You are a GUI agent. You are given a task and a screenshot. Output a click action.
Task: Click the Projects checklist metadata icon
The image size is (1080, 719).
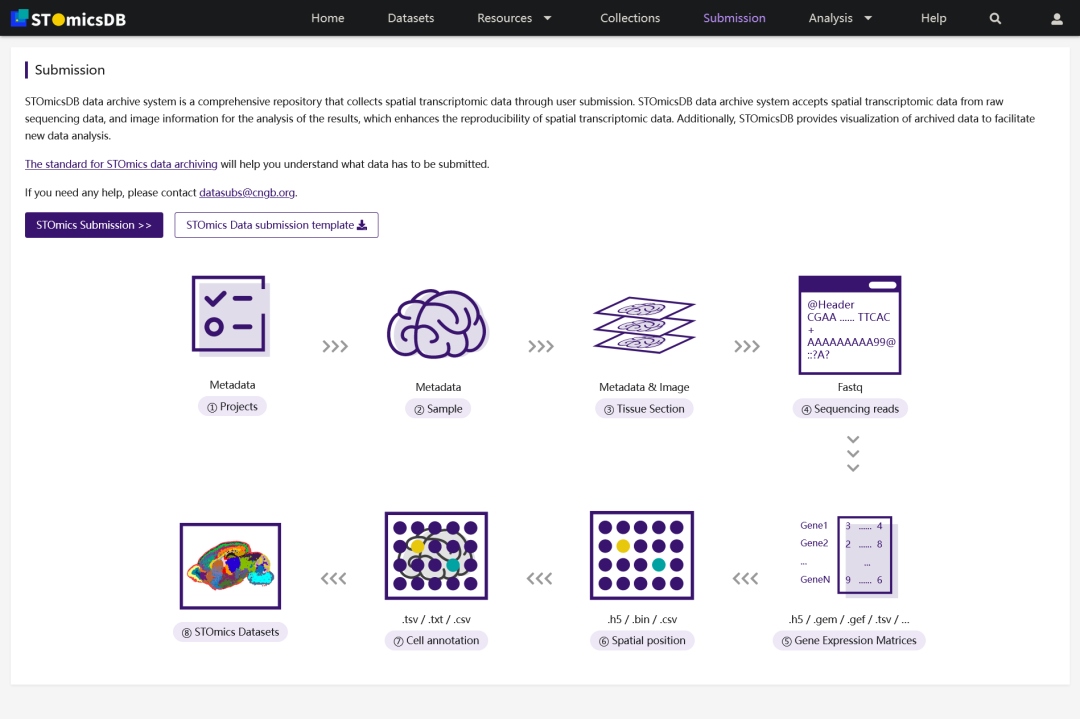231,316
